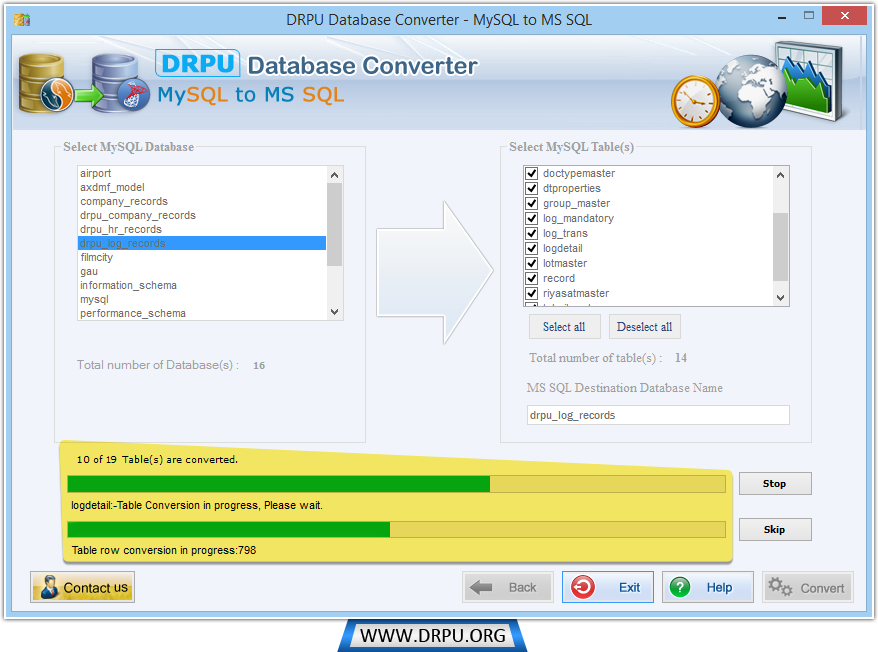The image size is (878, 652).
Task: Uncheck the logdetail table checkbox
Action: [531, 248]
